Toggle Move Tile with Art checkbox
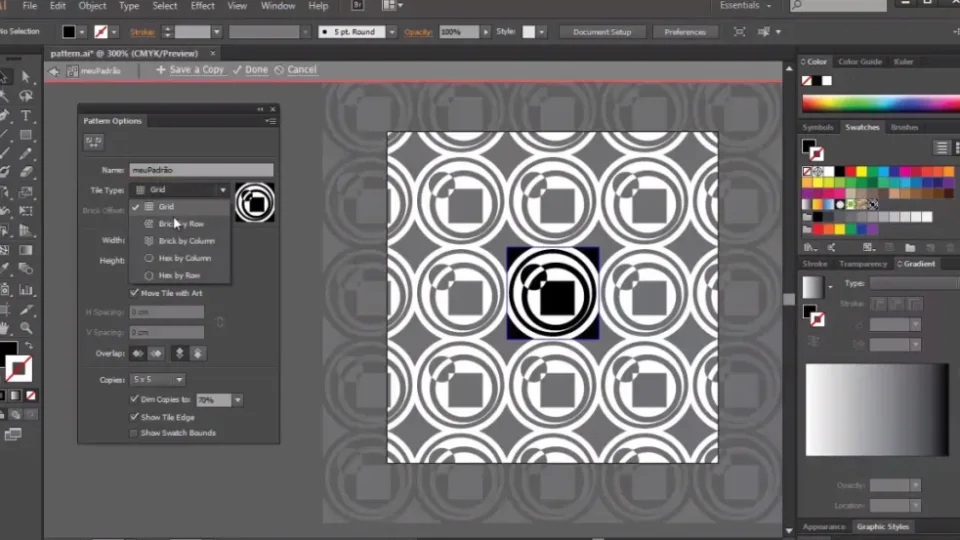960x540 pixels. [134, 293]
